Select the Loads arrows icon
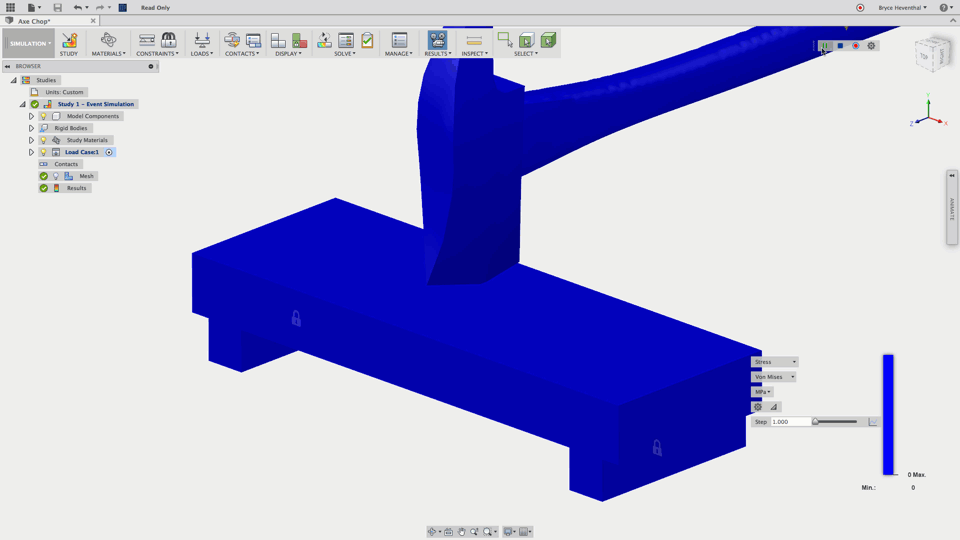The width and height of the screenshot is (960, 540). 202,40
